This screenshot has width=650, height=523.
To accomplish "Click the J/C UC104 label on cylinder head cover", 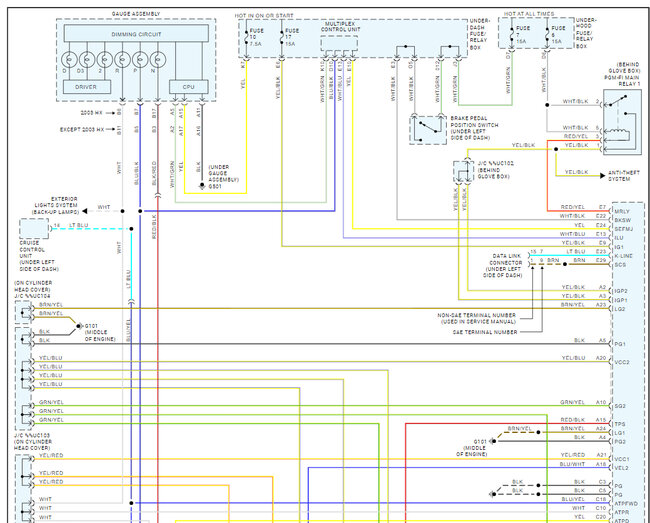I will (x=32, y=289).
